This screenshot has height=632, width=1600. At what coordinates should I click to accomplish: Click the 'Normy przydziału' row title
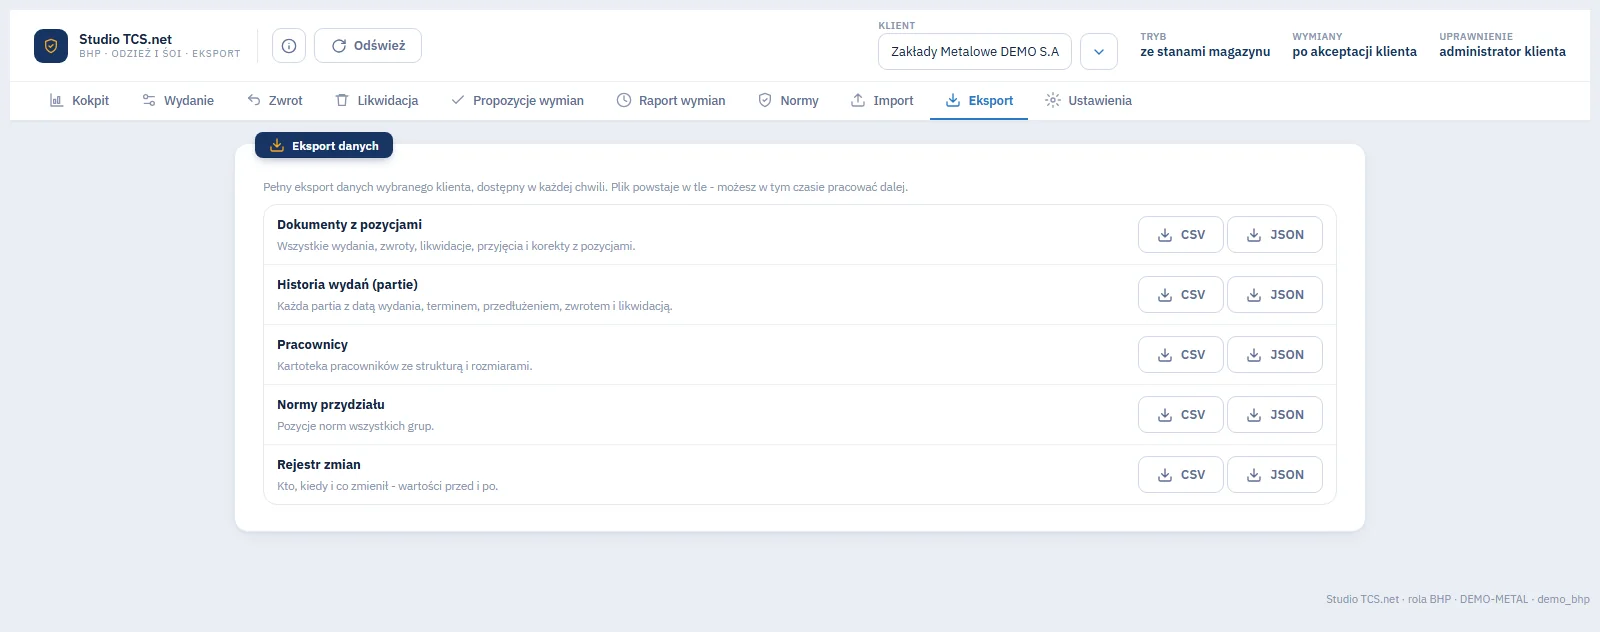coord(331,405)
